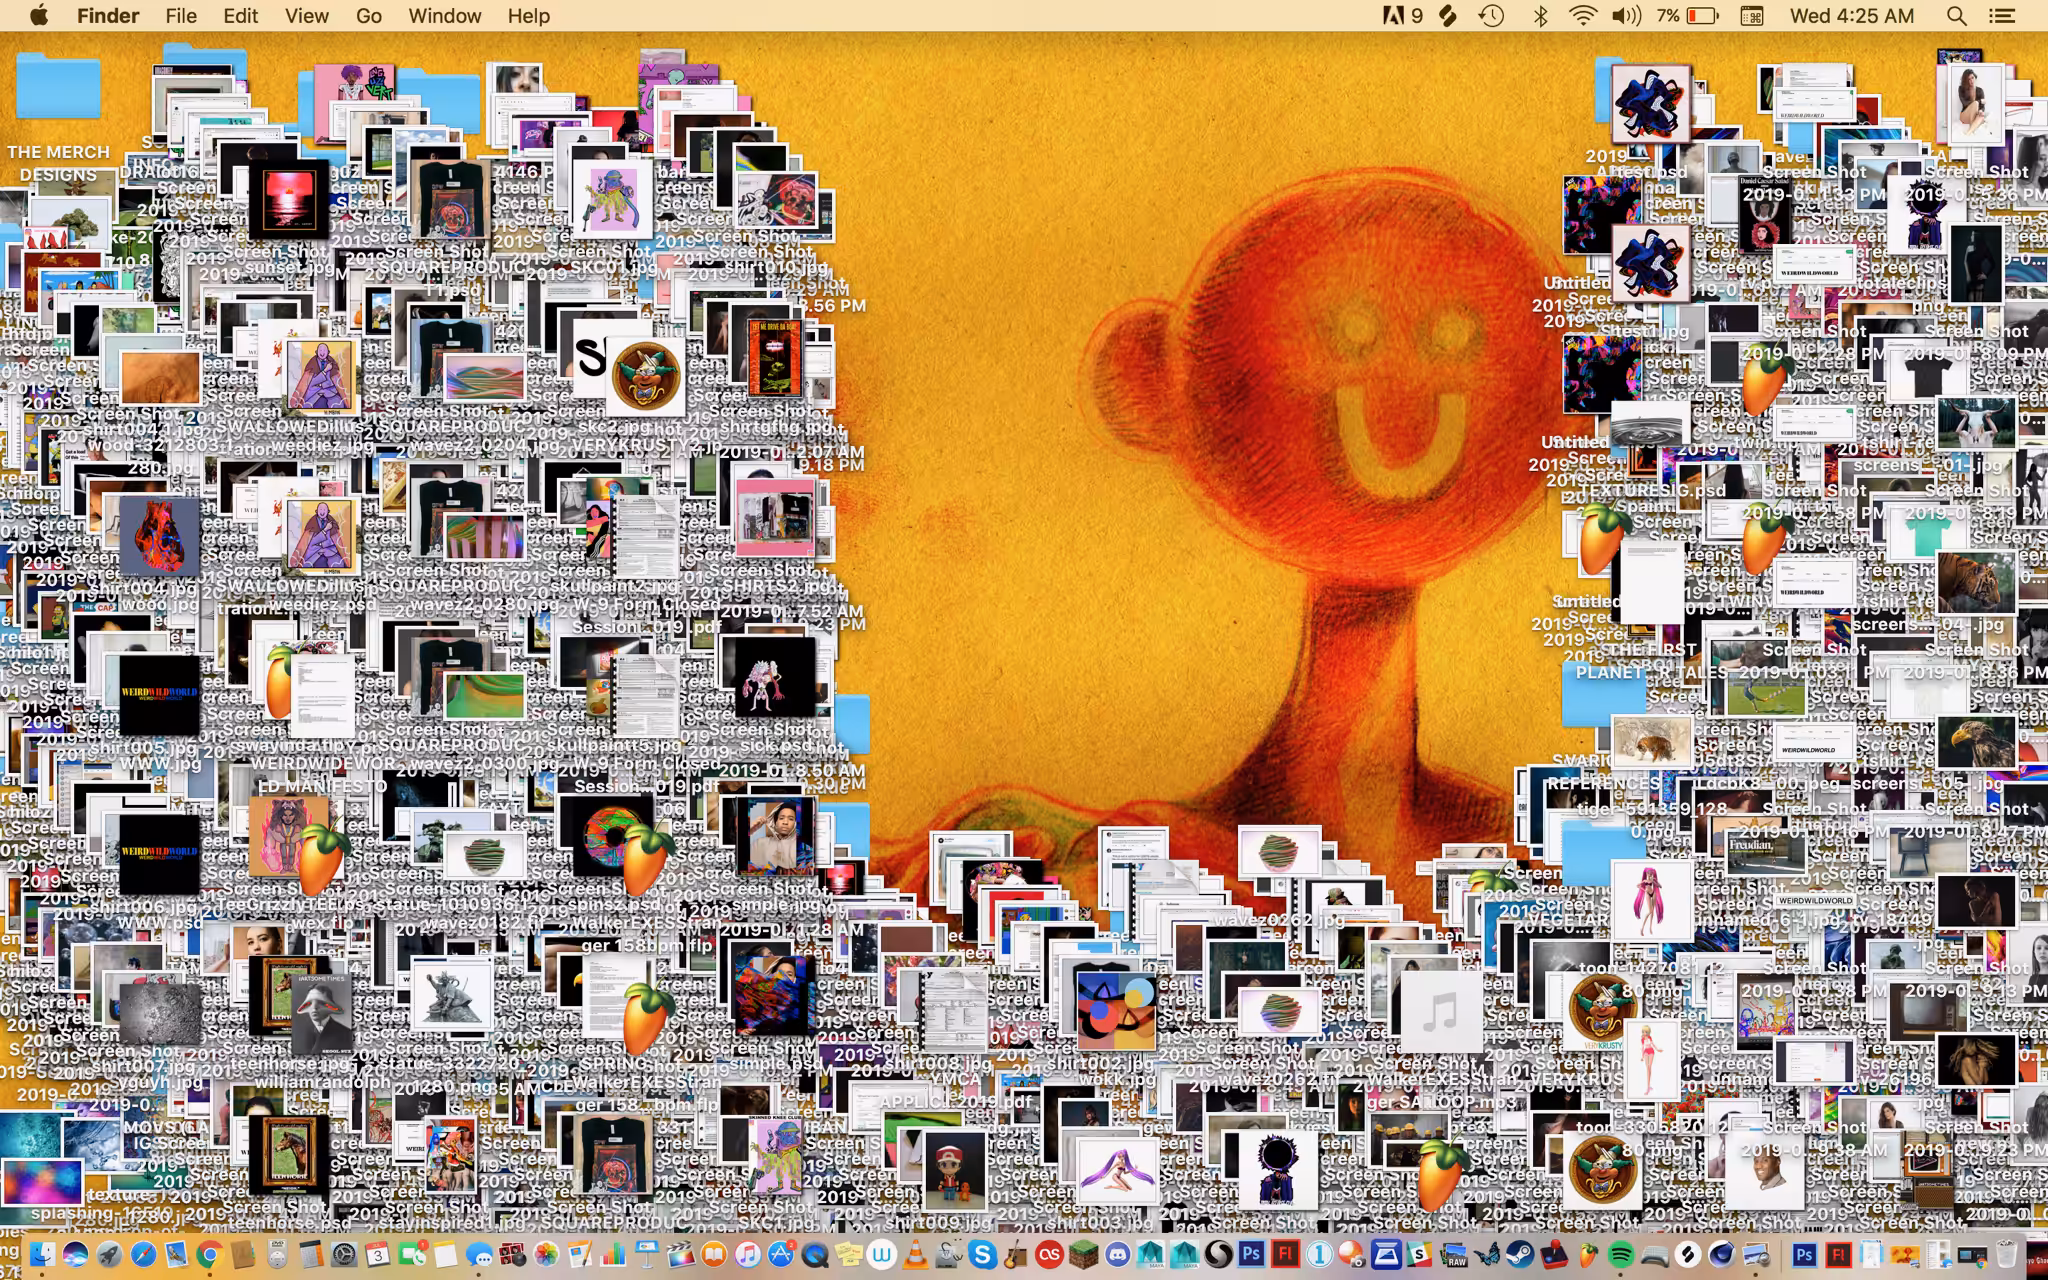Launch Siri from the Dock
The height and width of the screenshot is (1280, 2048).
75,1254
